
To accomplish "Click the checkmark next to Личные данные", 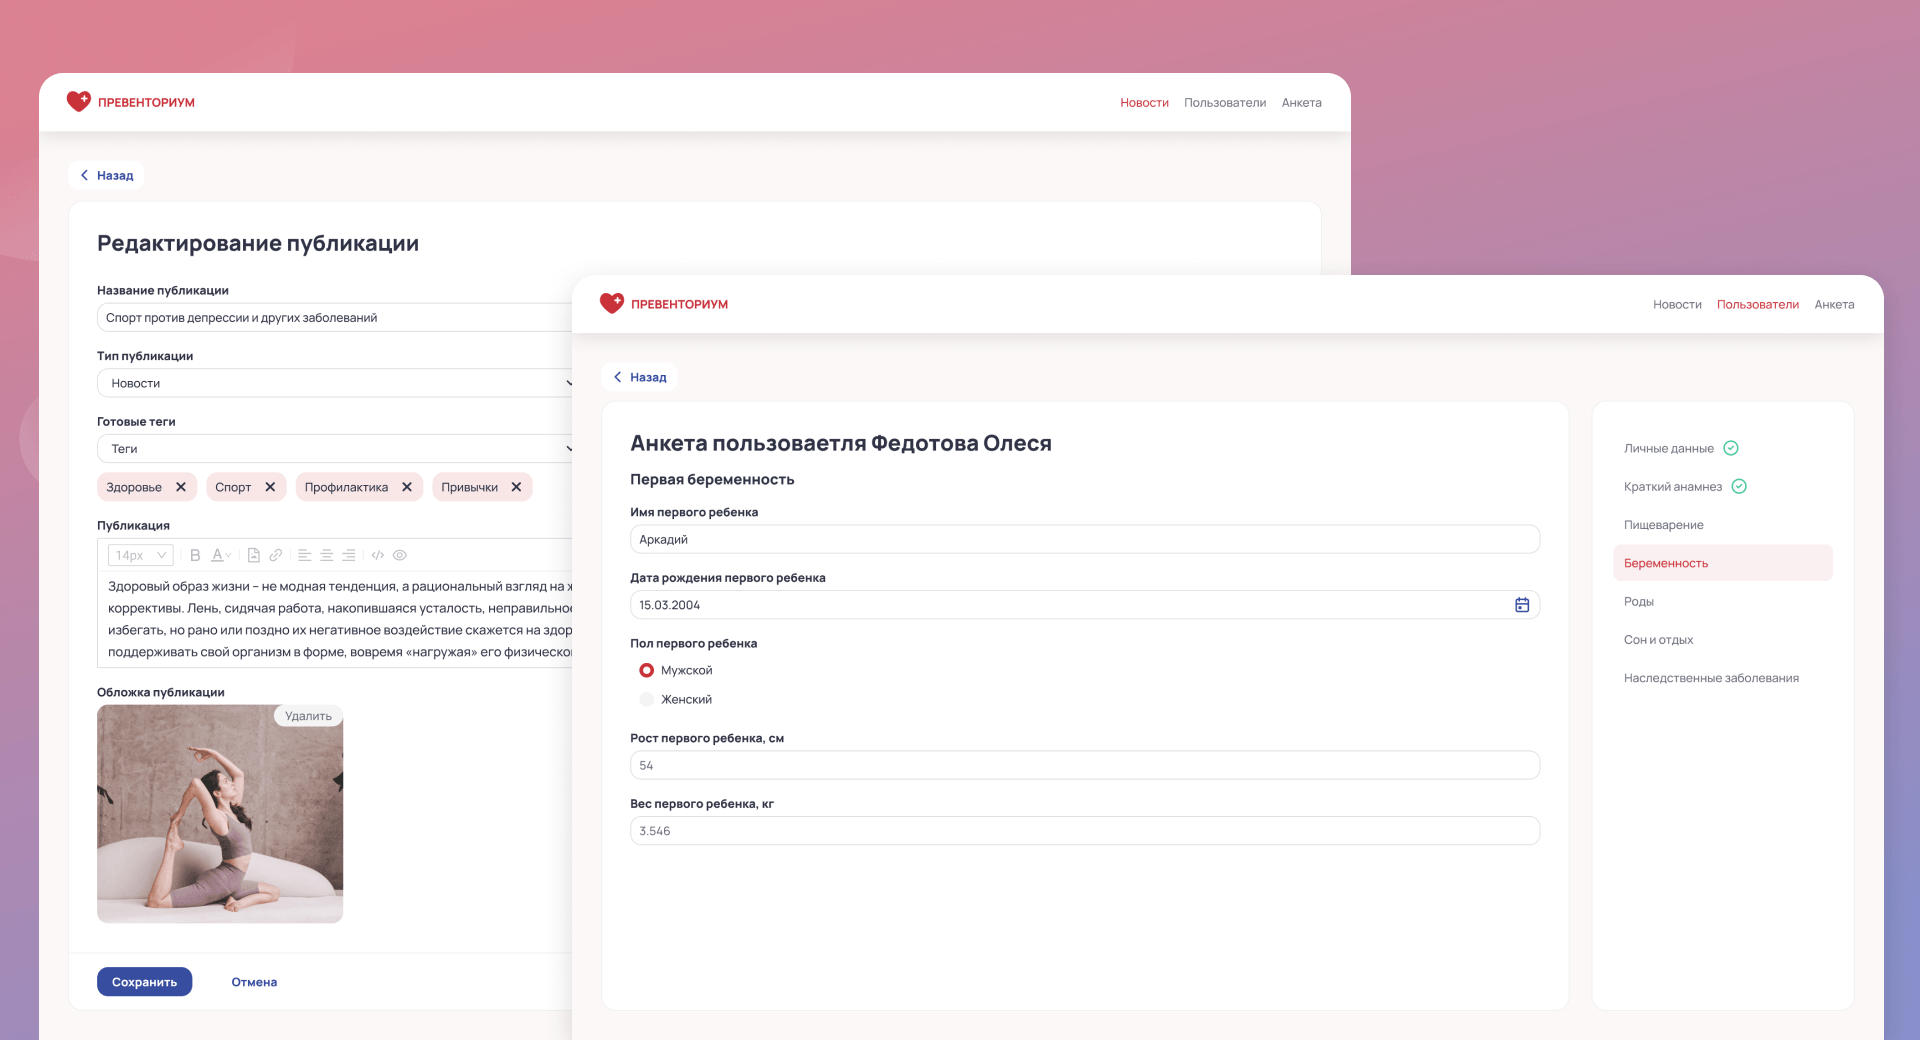I will pos(1731,448).
